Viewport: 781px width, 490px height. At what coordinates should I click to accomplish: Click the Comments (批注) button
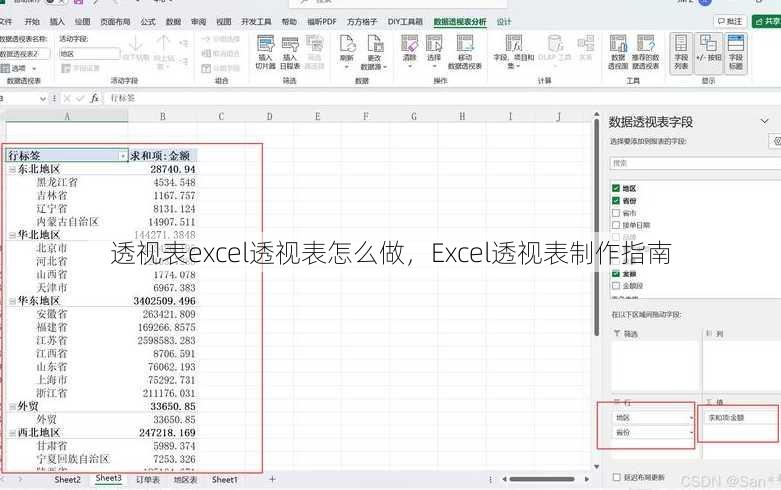[730, 21]
